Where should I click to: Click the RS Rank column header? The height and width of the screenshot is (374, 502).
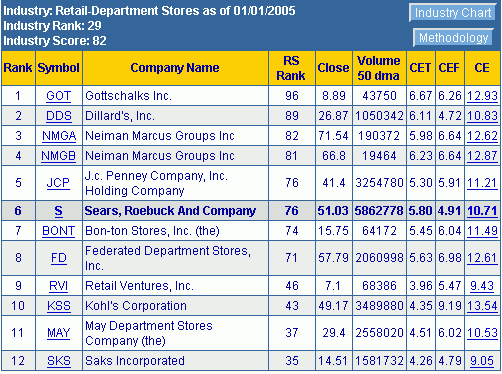pyautogui.click(x=291, y=68)
